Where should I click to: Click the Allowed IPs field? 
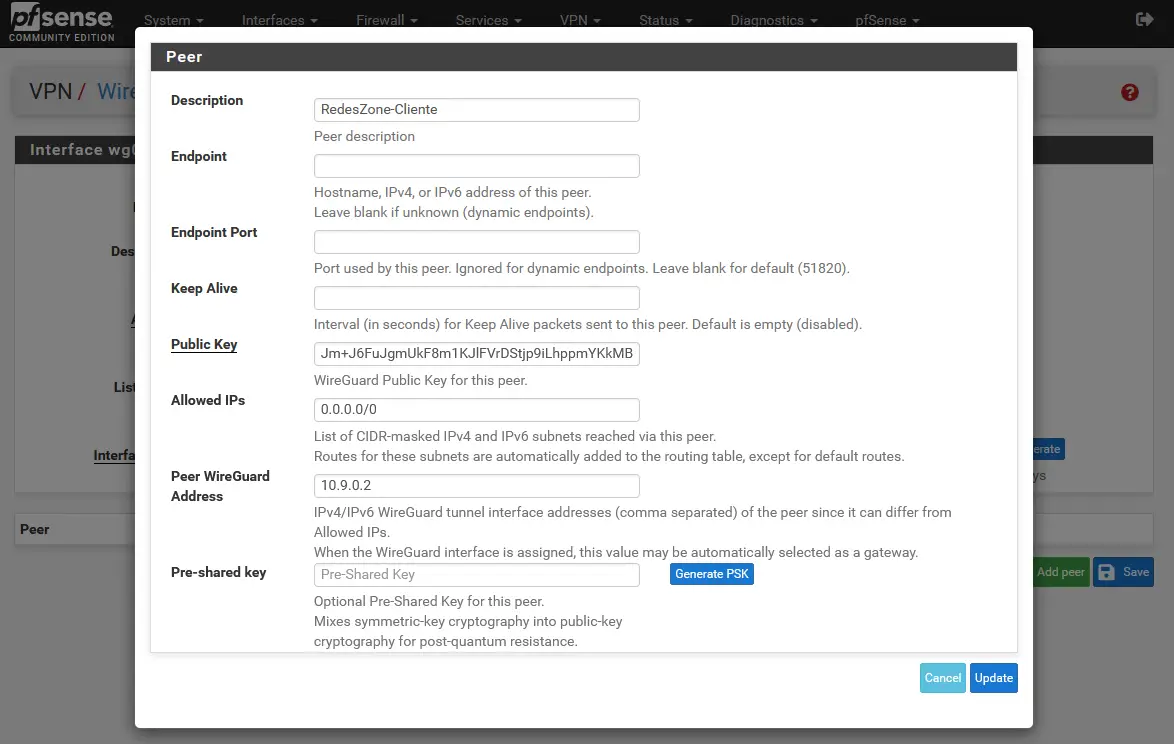click(476, 410)
